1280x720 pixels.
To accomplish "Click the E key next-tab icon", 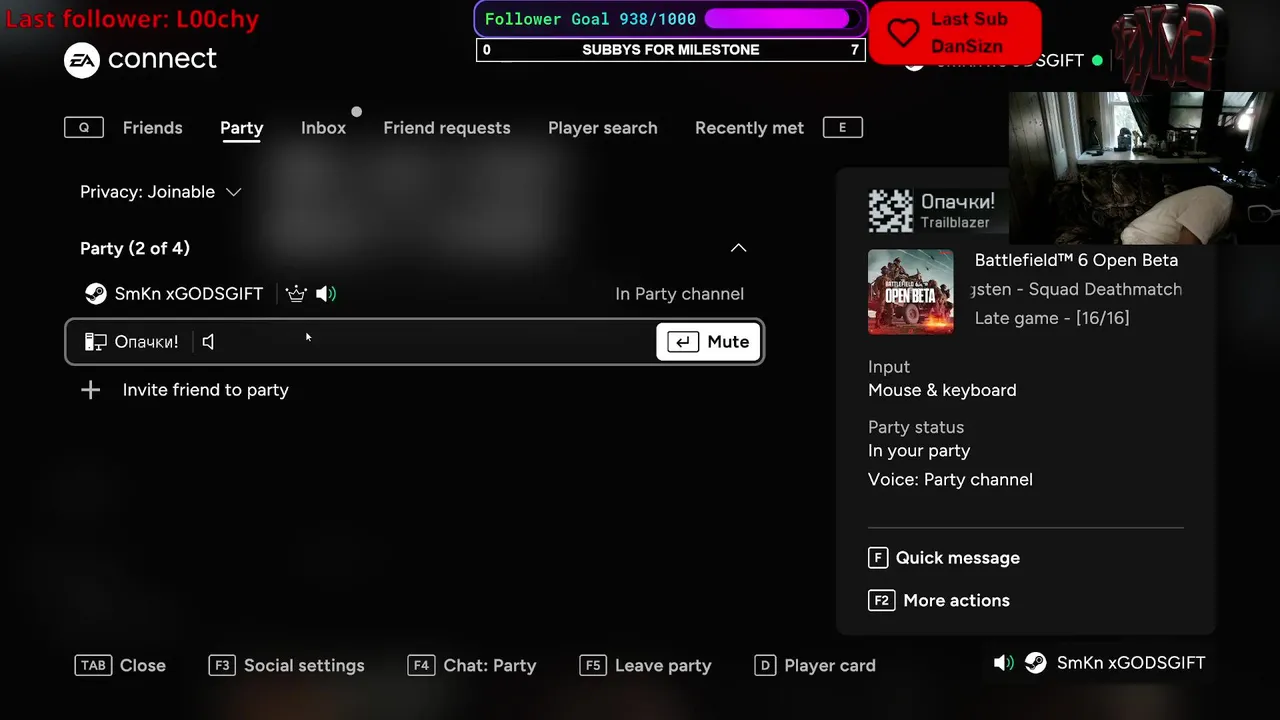I will (x=842, y=128).
